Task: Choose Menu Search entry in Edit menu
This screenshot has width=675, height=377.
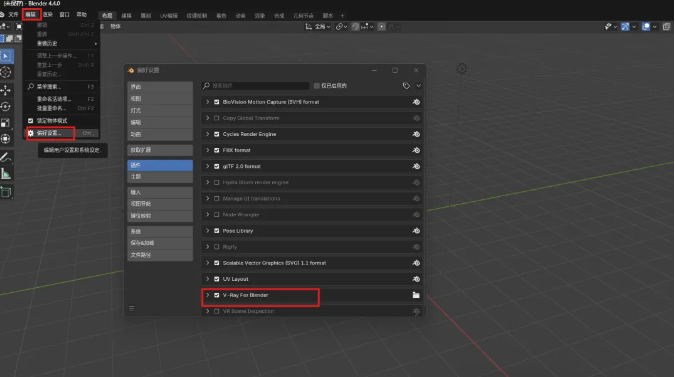Action: coord(62,87)
